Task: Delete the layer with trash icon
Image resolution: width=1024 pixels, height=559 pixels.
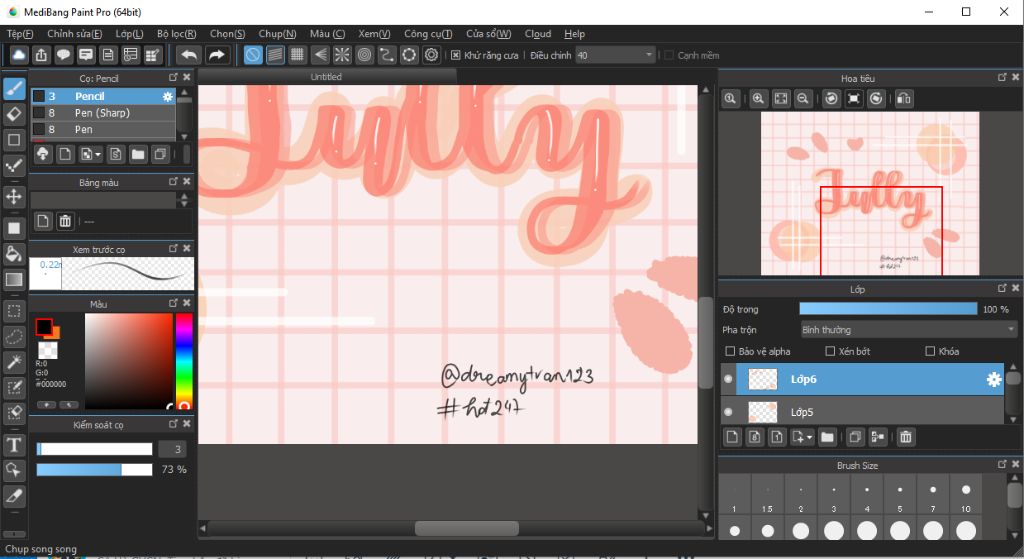Action: click(906, 437)
